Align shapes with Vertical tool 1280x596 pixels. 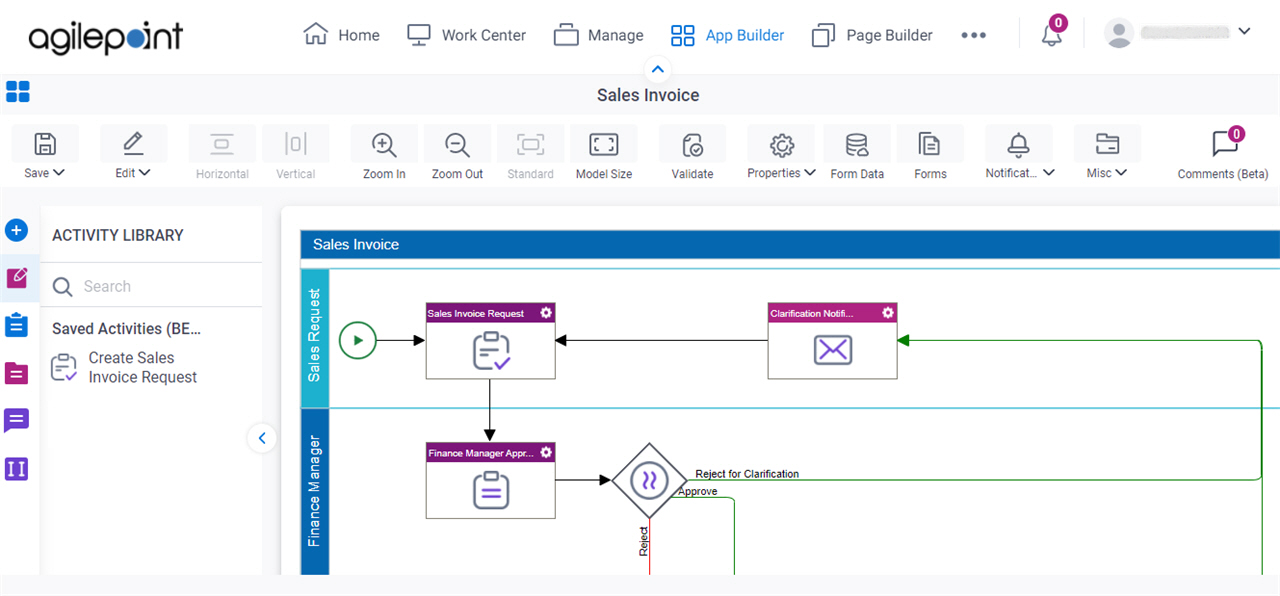(x=296, y=155)
